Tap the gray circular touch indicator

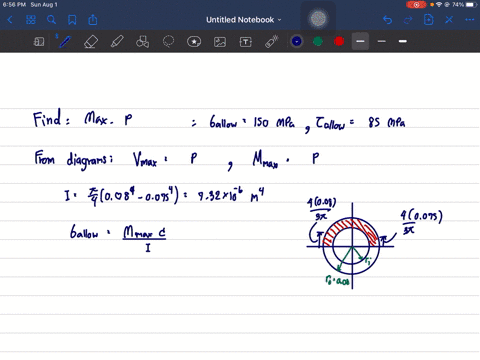tap(318, 19)
